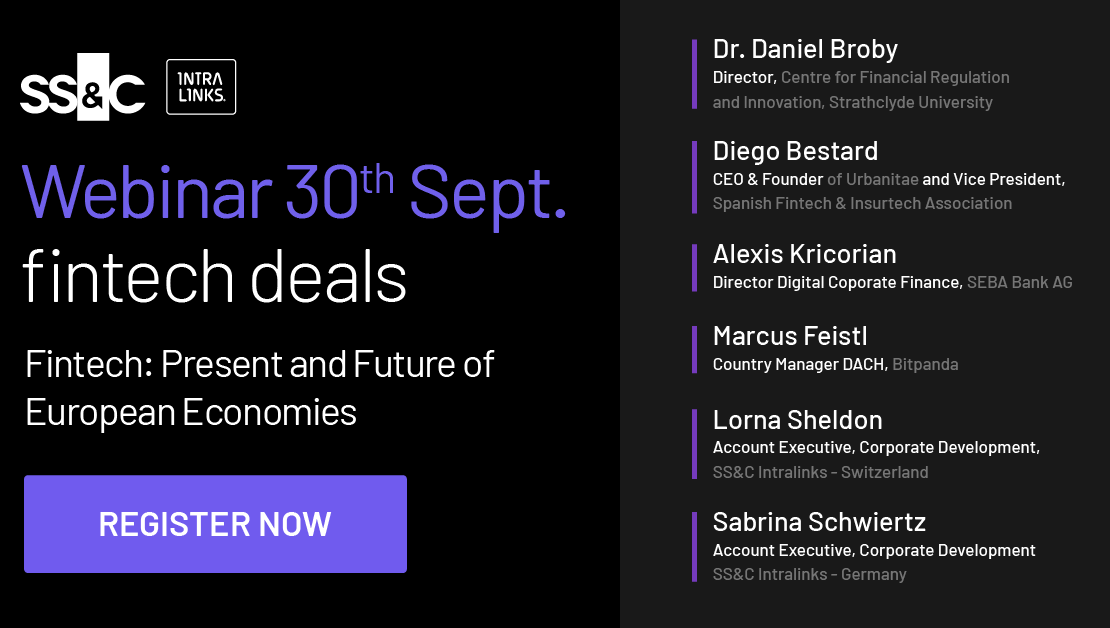
Task: Click SEBA Bank AG text
Action: pyautogui.click(x=1019, y=282)
